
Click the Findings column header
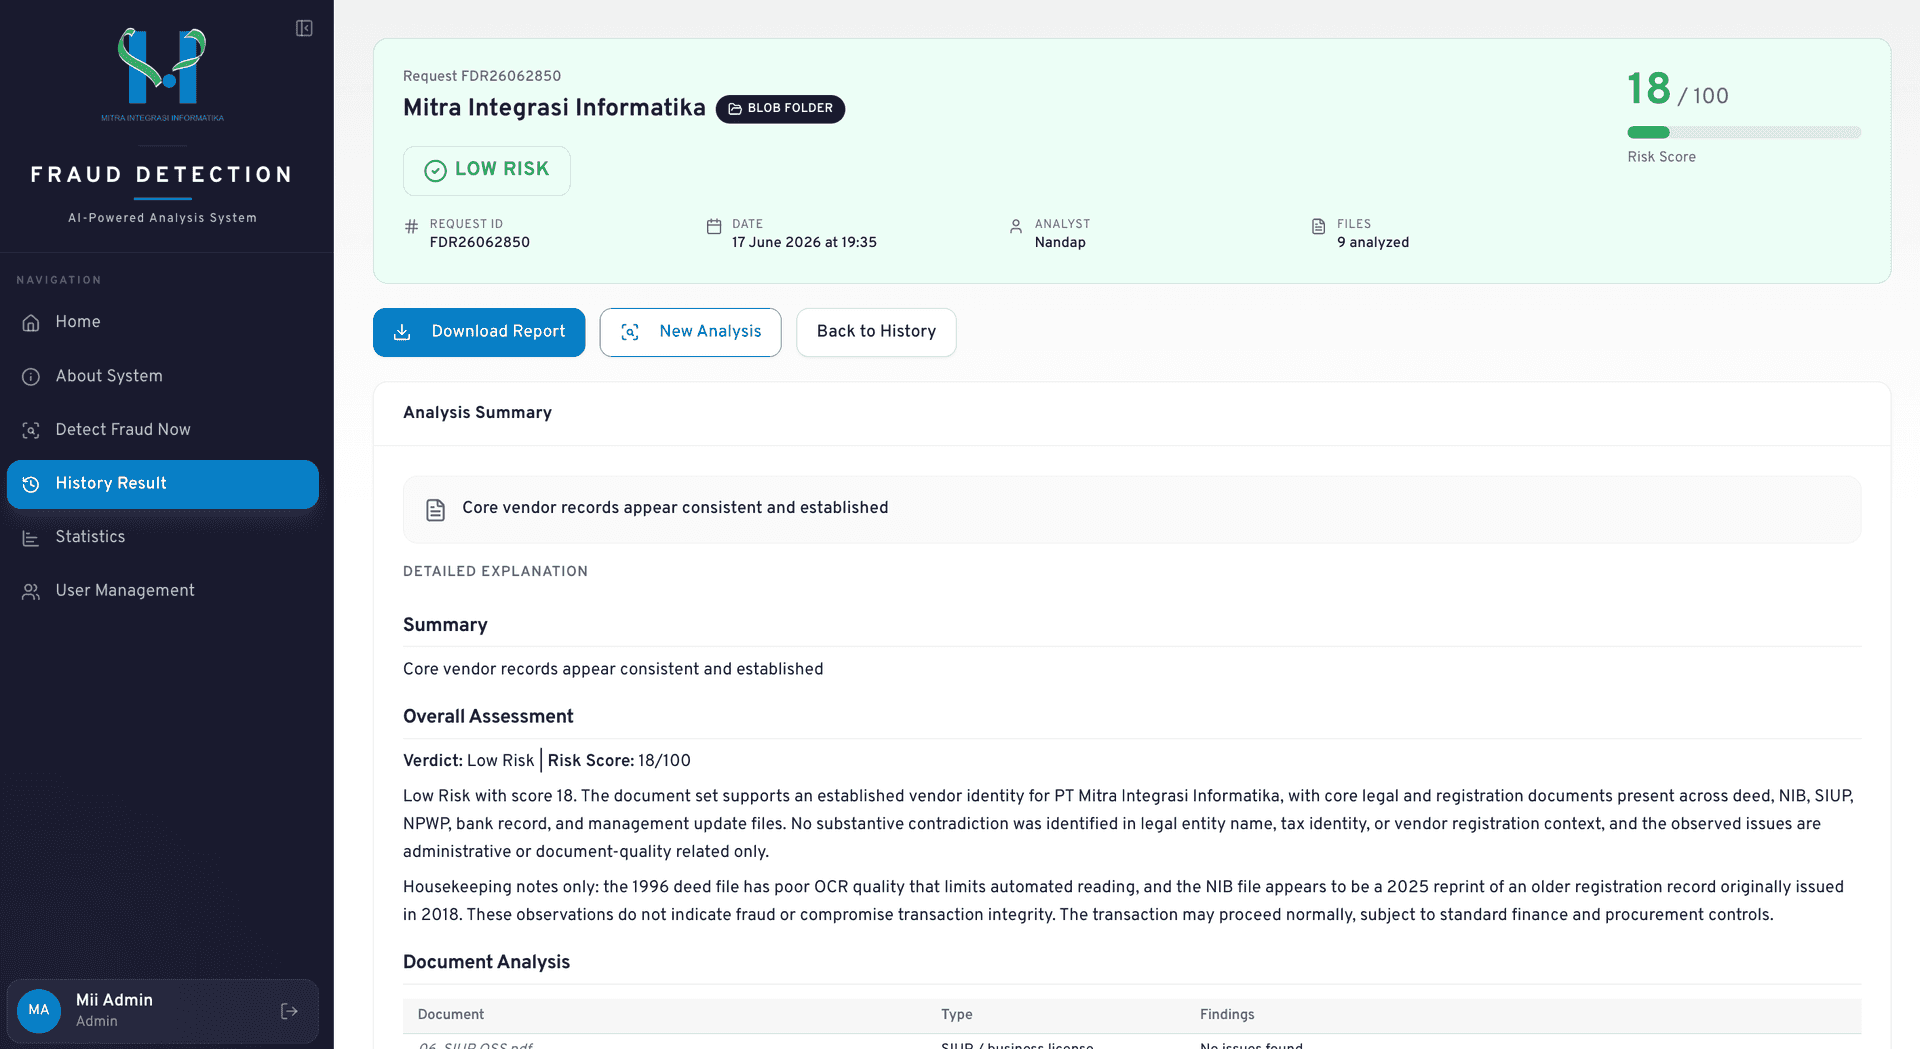click(x=1227, y=1015)
